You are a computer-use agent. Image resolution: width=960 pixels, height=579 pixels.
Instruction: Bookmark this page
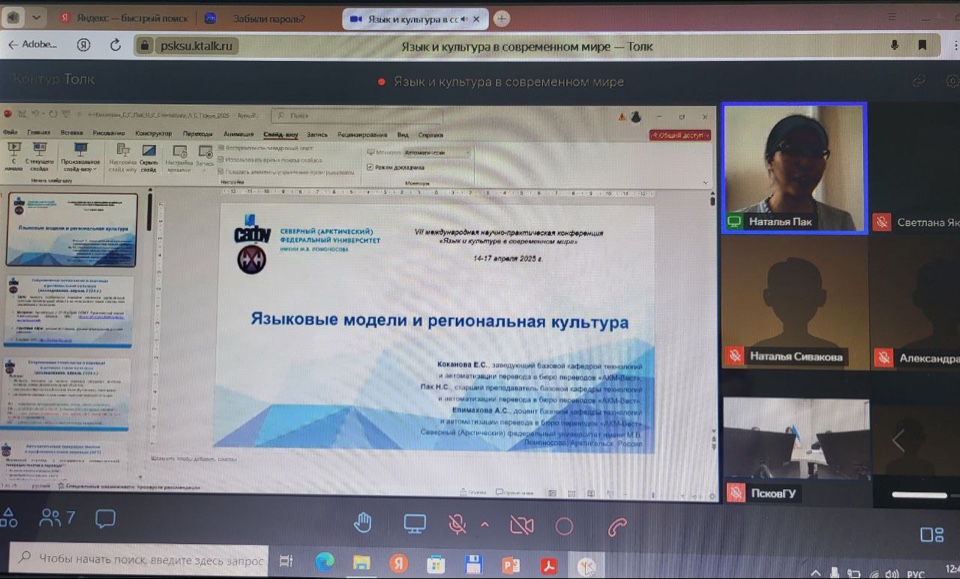point(922,45)
